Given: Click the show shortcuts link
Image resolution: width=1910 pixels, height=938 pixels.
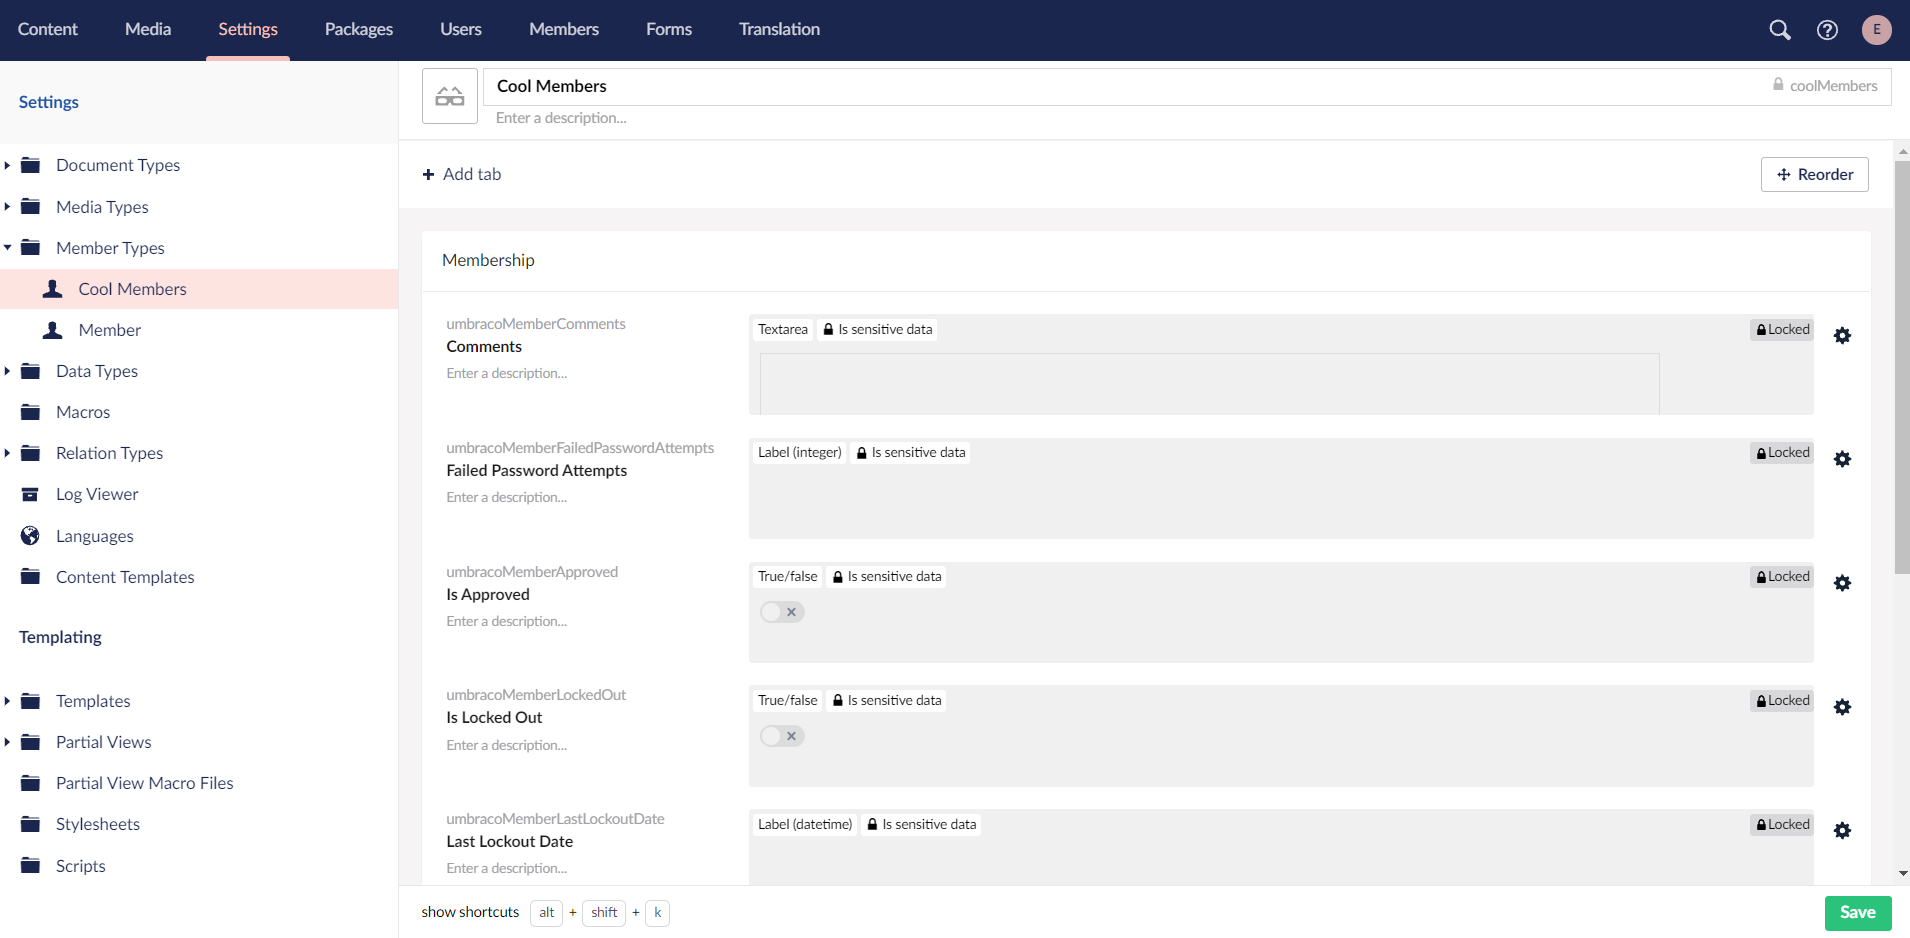Looking at the screenshot, I should pyautogui.click(x=470, y=912).
